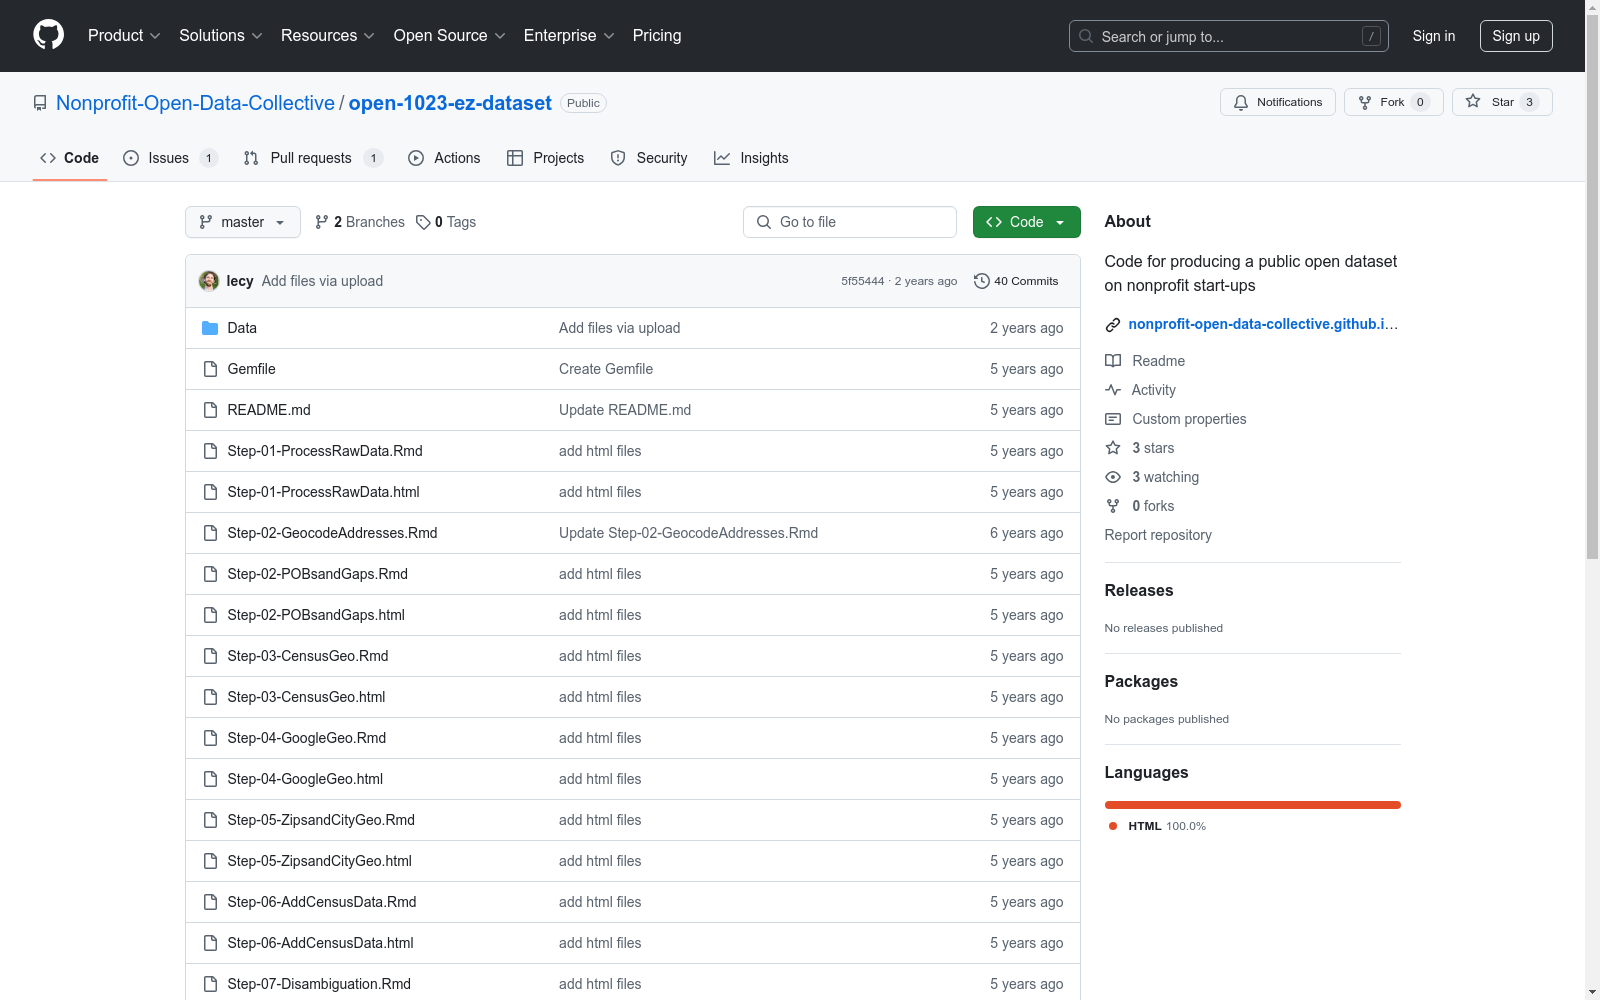The height and width of the screenshot is (1000, 1600).
Task: Open the 'Update README.md' commit message
Action: 625,410
